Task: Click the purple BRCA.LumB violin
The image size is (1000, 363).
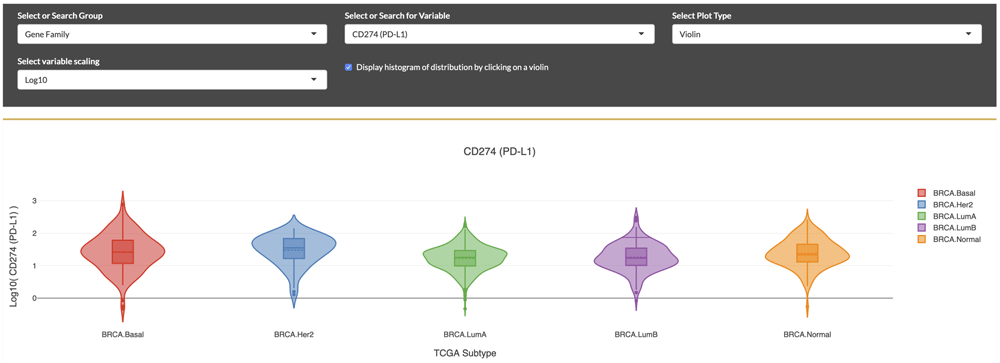Action: click(x=636, y=256)
